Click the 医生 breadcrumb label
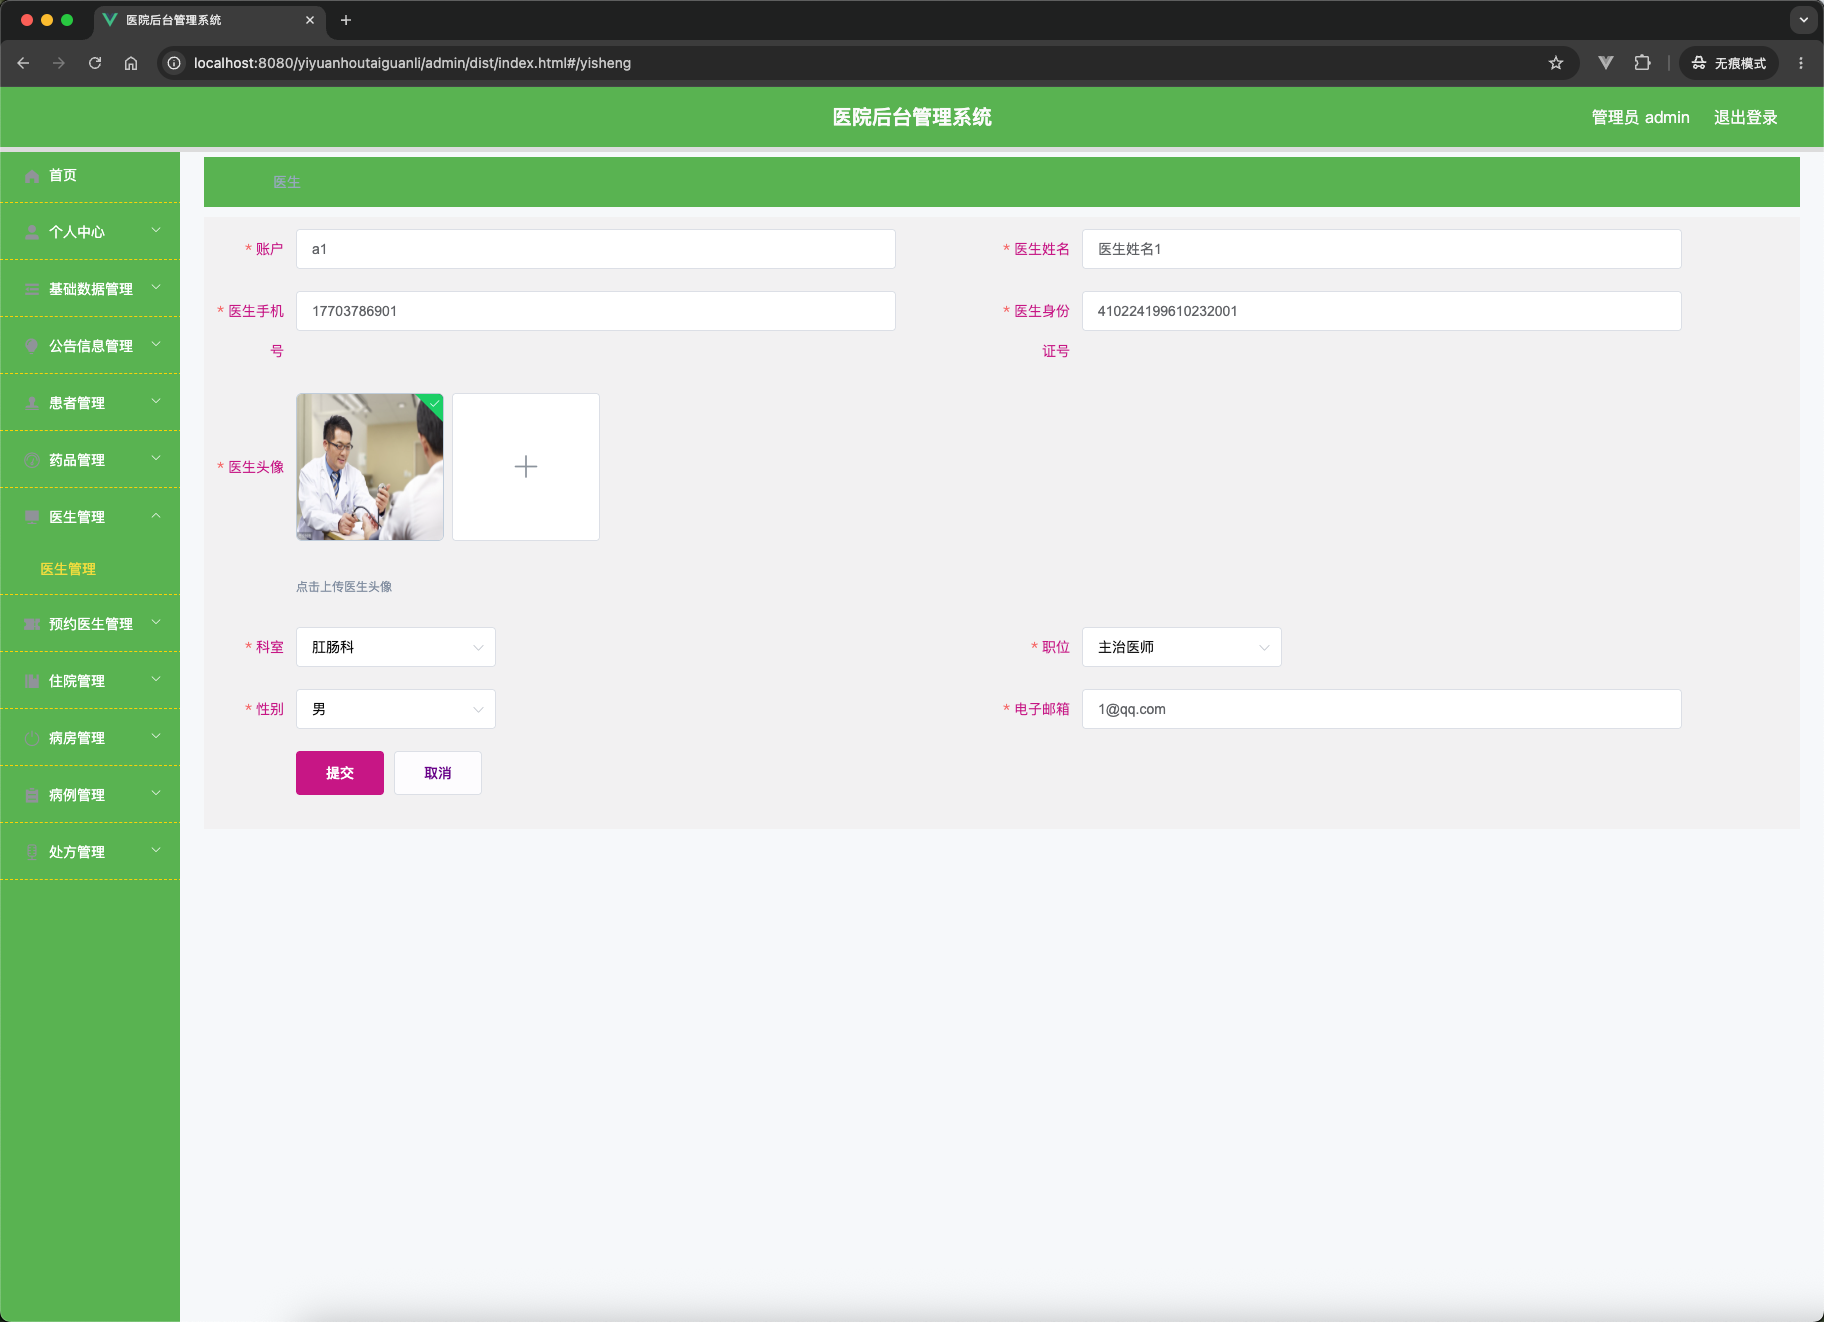 287,182
